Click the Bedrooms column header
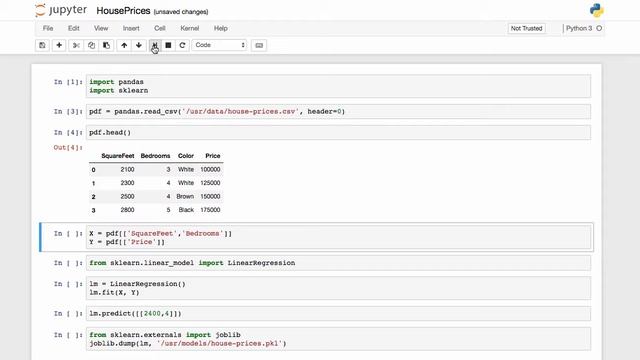The image size is (640, 360). (x=155, y=156)
